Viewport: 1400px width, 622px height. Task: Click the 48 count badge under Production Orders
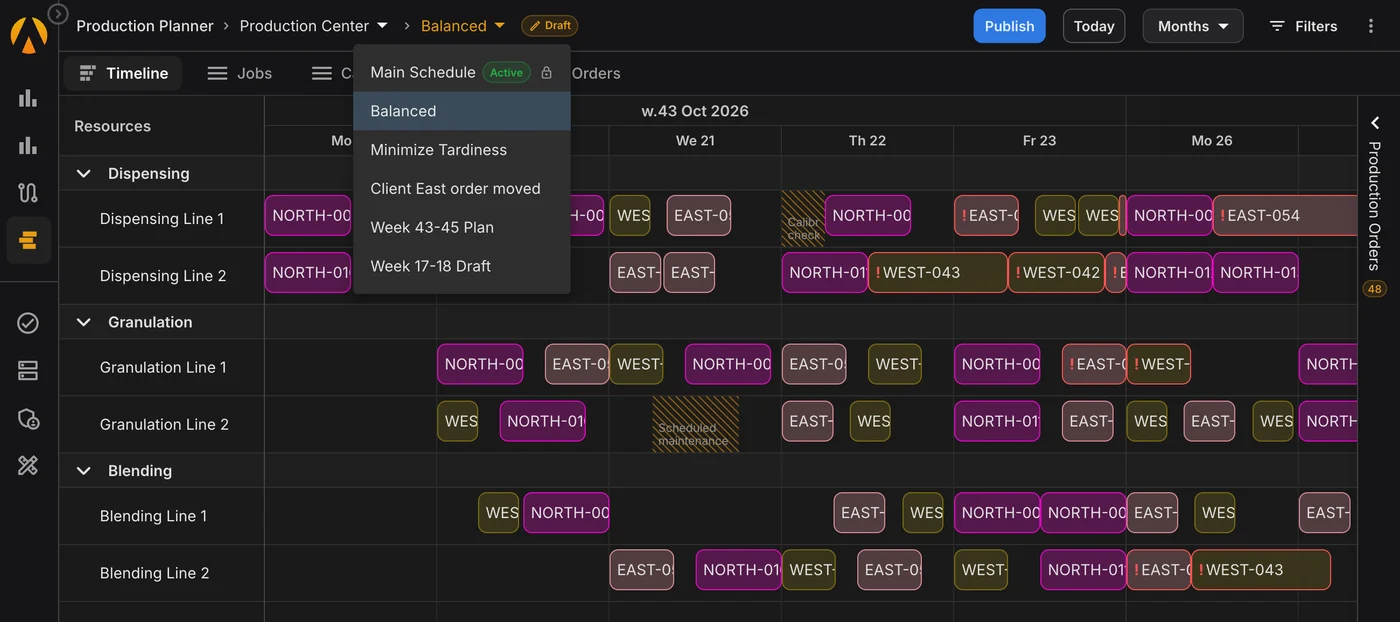[x=1374, y=289]
